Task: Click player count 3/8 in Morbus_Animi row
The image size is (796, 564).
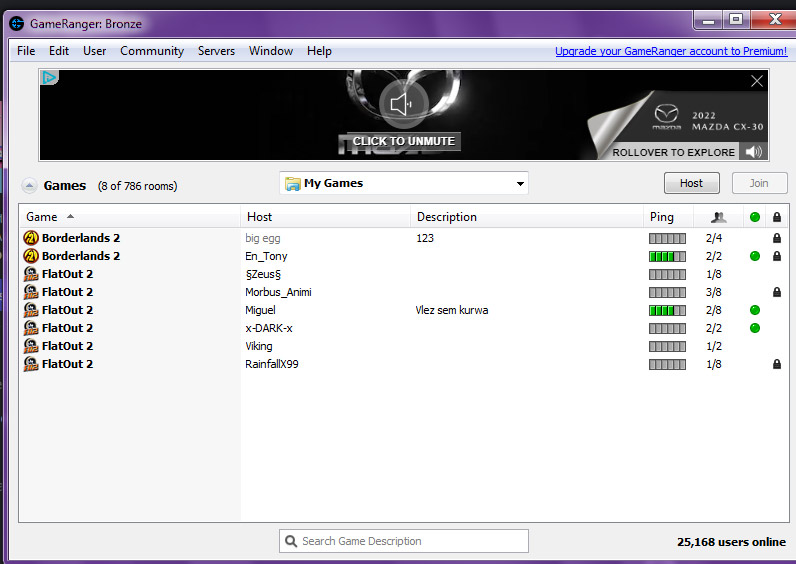Action: (x=713, y=292)
